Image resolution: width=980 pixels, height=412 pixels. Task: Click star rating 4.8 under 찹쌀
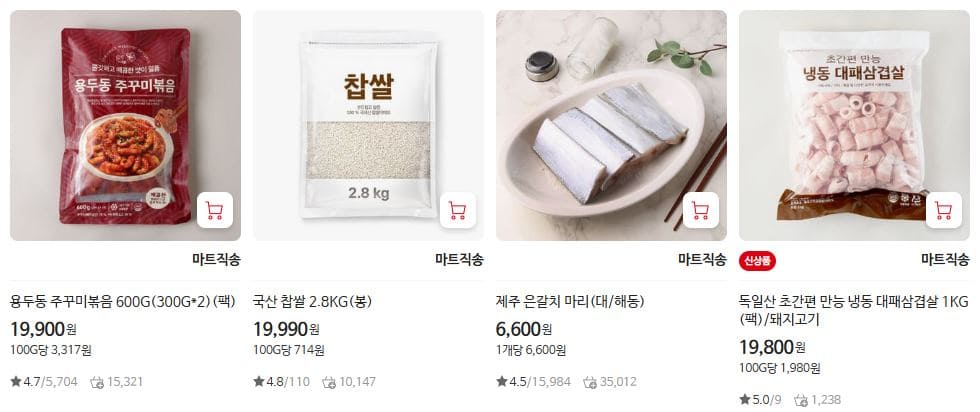click(268, 381)
